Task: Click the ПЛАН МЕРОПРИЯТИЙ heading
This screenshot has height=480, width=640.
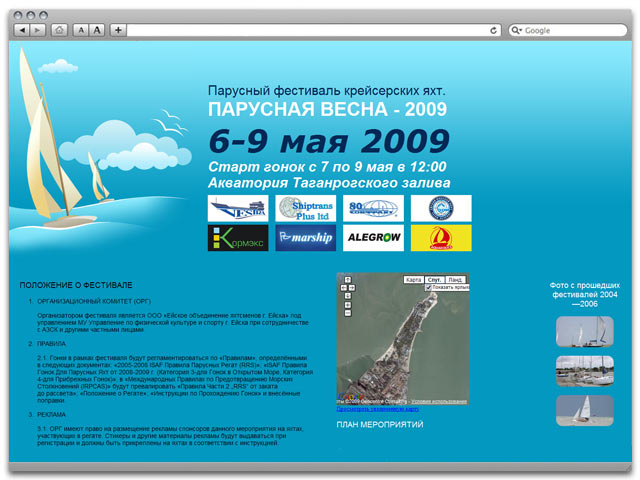Action: point(380,424)
